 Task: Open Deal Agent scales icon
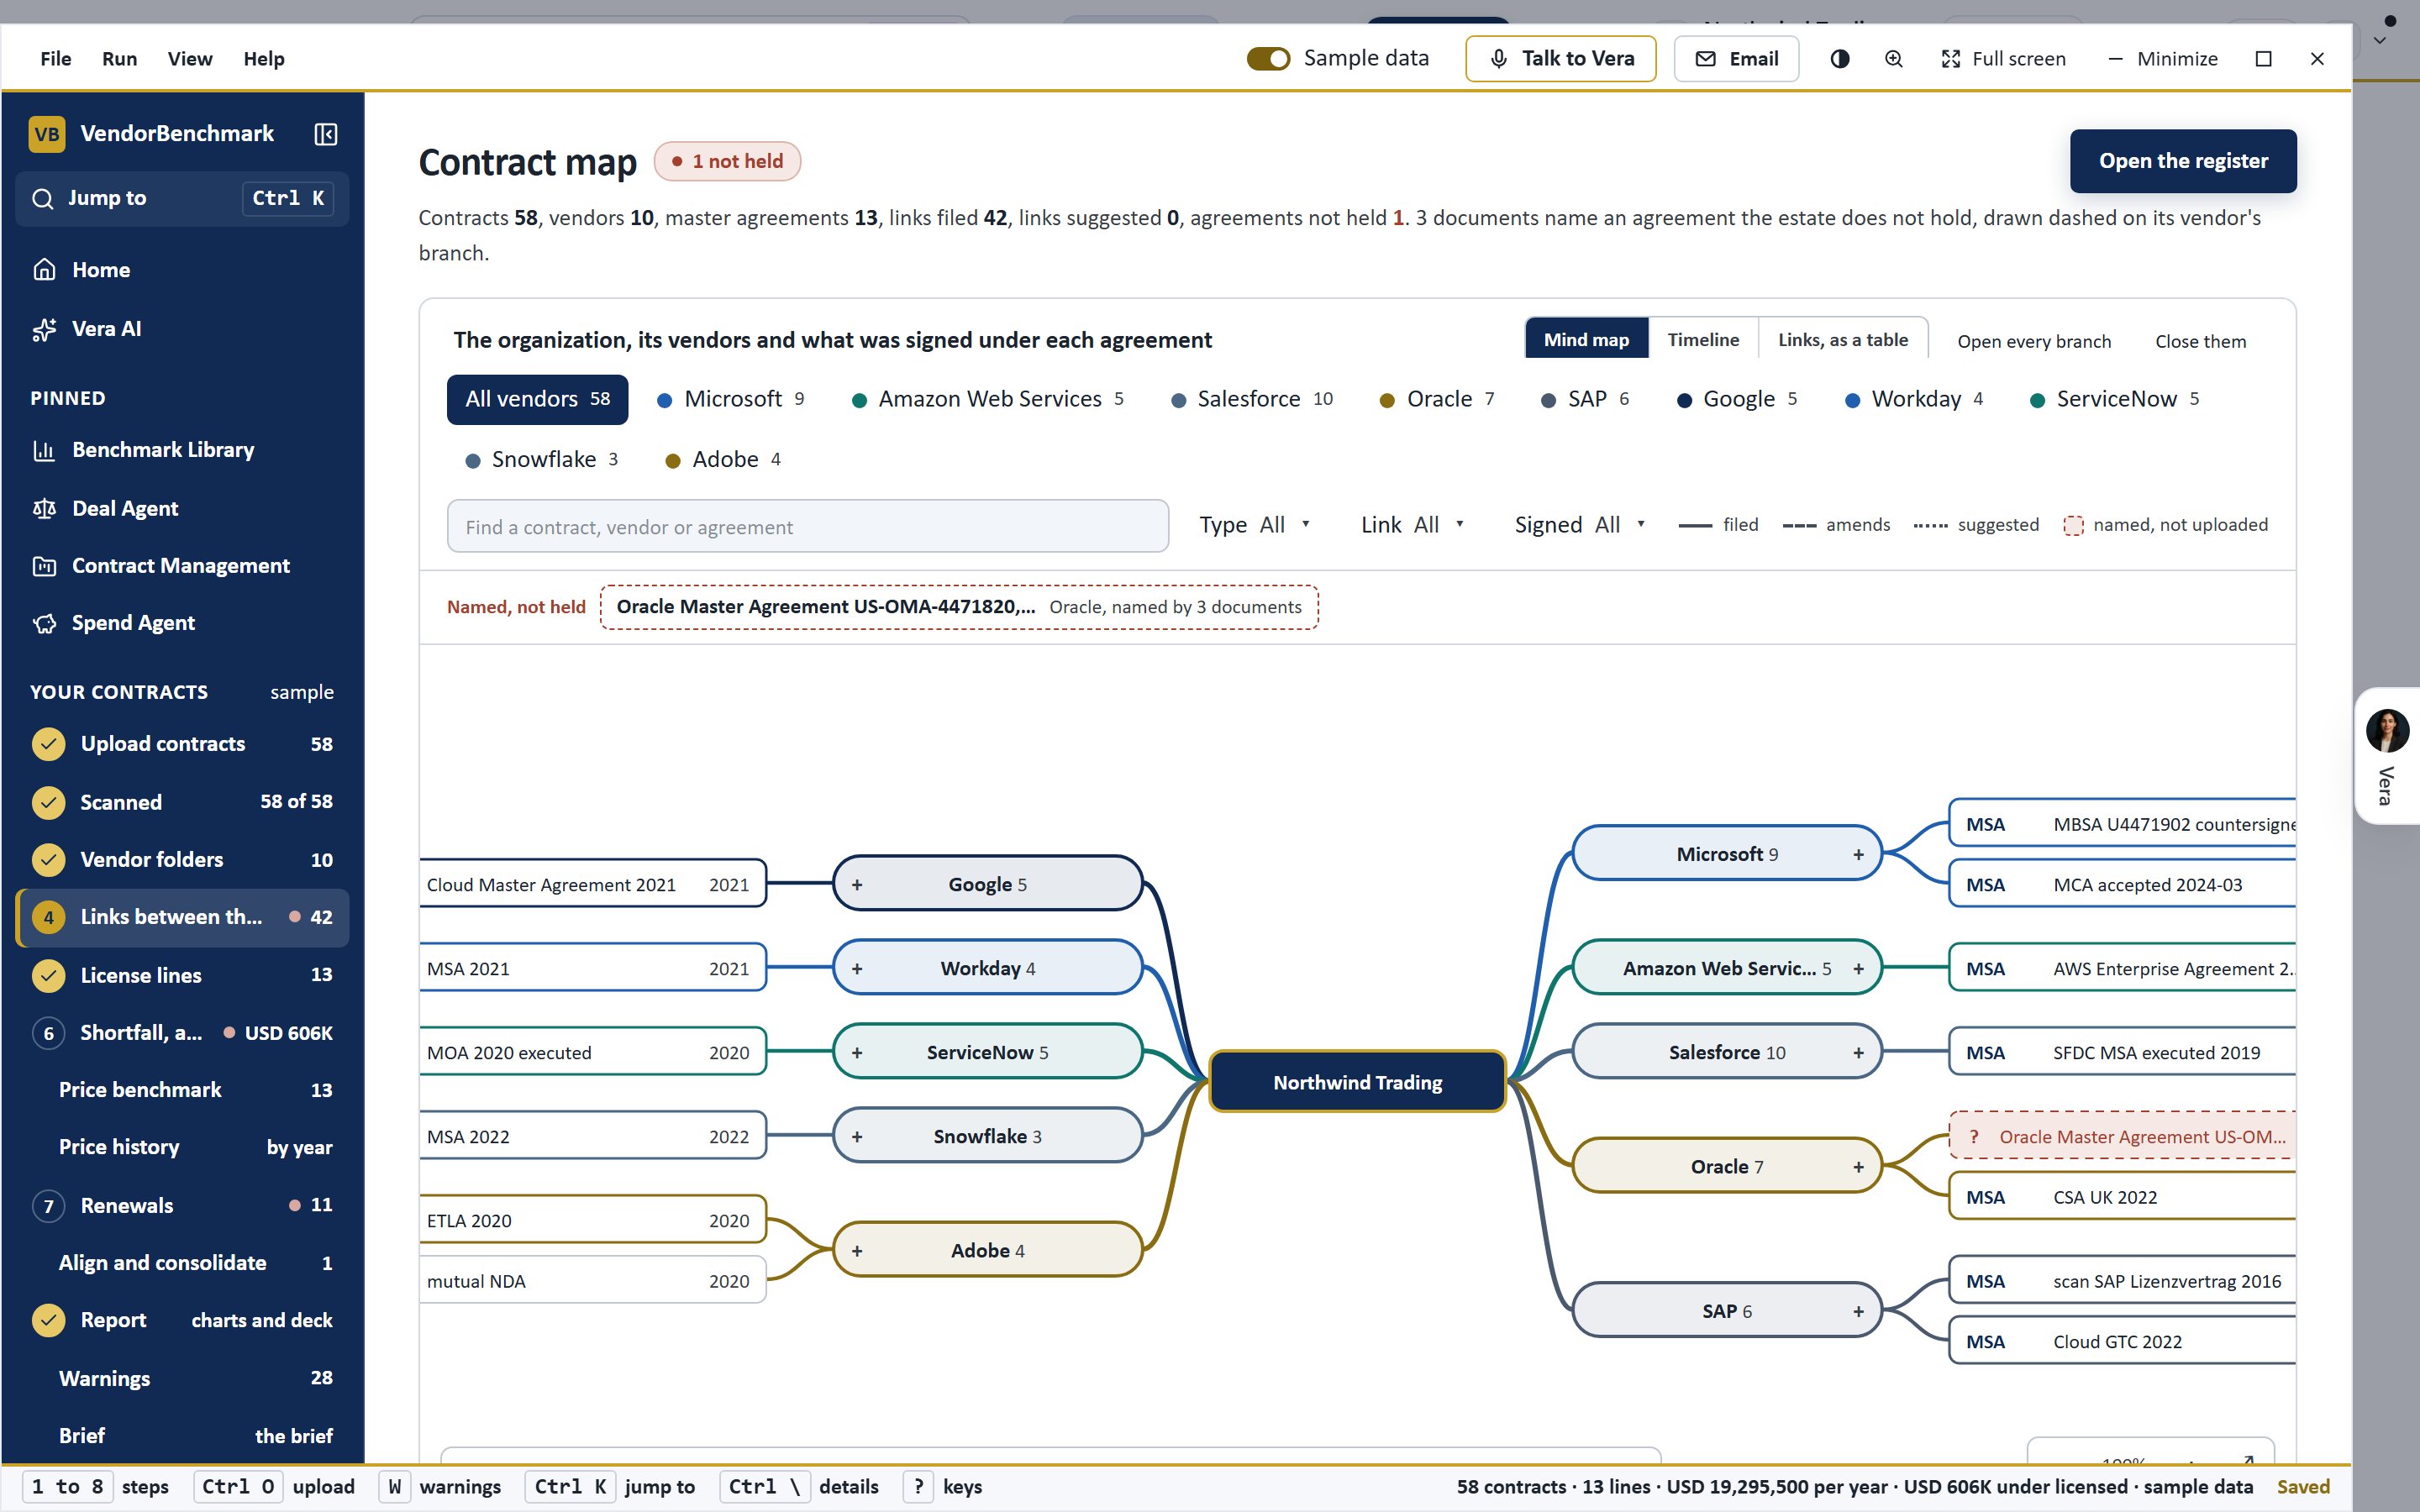pyautogui.click(x=44, y=508)
